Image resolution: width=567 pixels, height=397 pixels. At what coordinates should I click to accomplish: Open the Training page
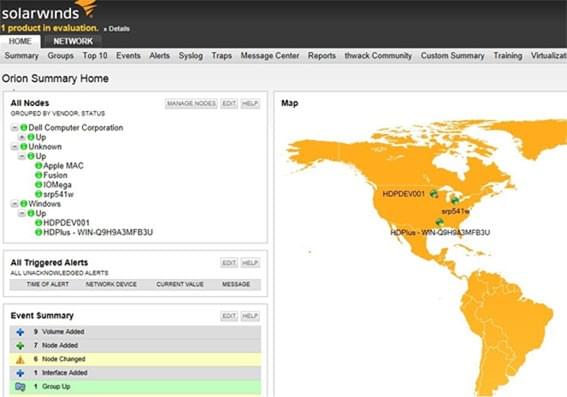point(508,56)
